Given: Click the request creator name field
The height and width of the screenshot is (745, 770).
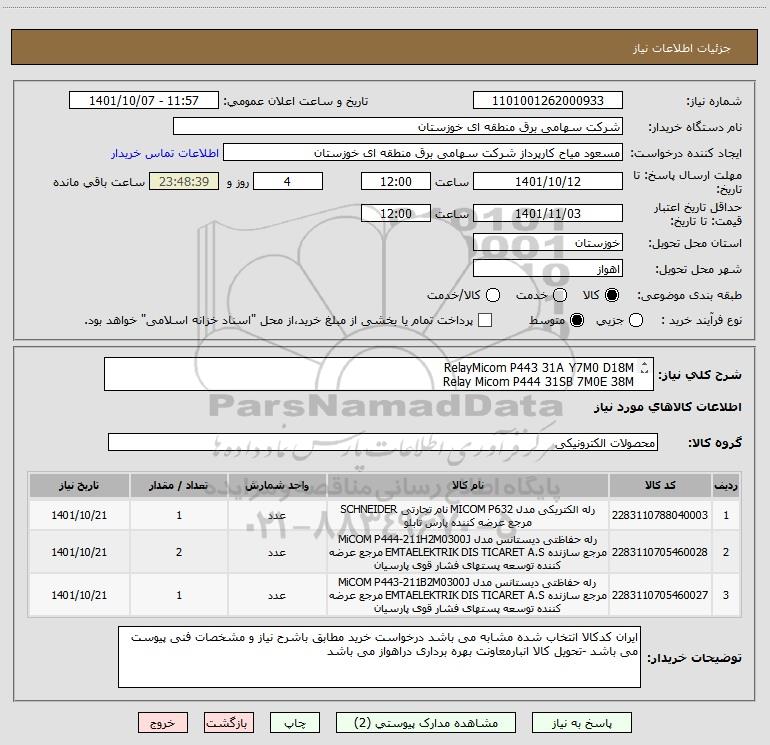Looking at the screenshot, I should (x=423, y=153).
